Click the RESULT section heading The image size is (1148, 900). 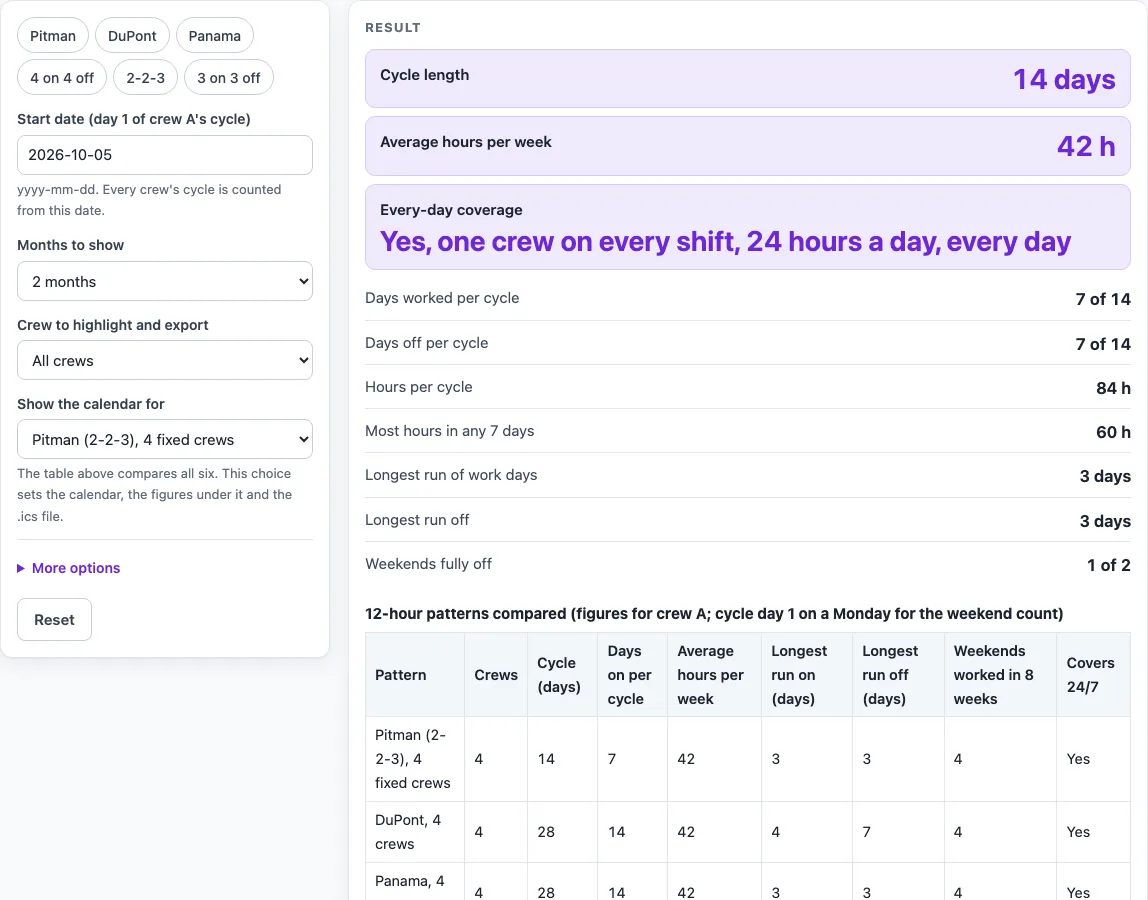(x=393, y=28)
